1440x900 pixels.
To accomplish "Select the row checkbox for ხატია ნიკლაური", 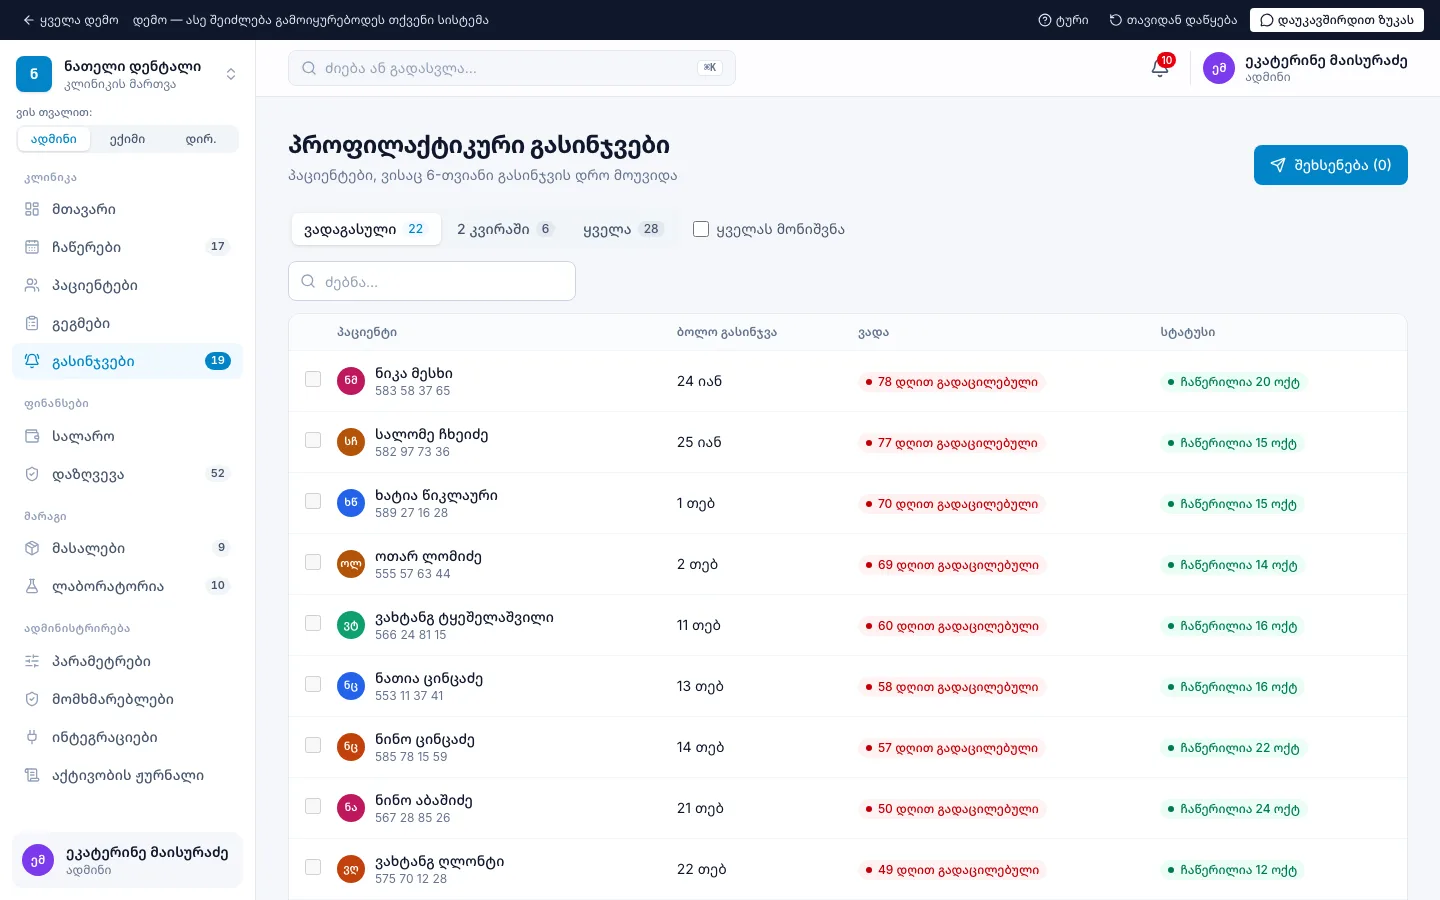I will click(x=313, y=501).
